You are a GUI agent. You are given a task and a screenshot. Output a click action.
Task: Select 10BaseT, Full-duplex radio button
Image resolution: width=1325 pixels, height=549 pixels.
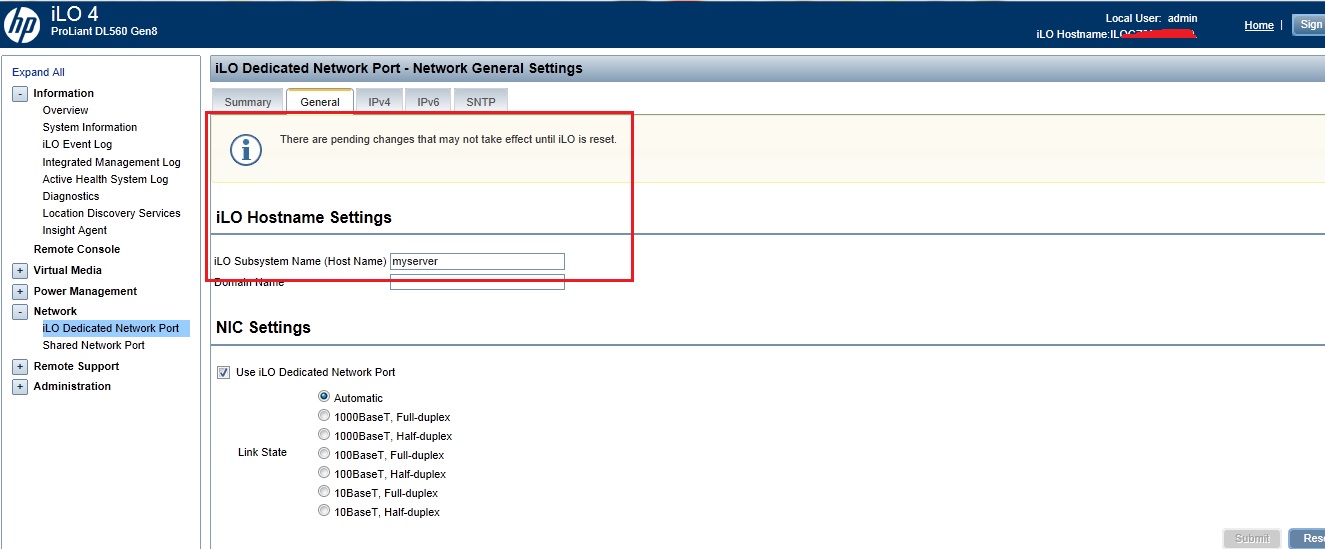coord(324,492)
